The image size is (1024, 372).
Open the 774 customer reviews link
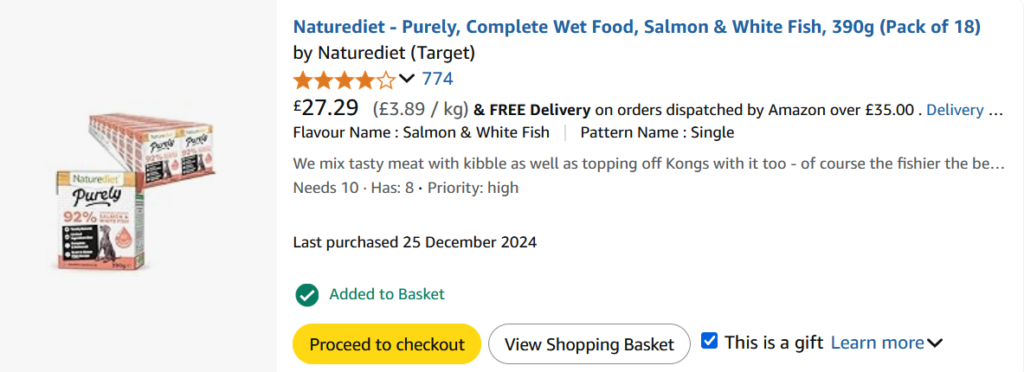[x=437, y=80]
